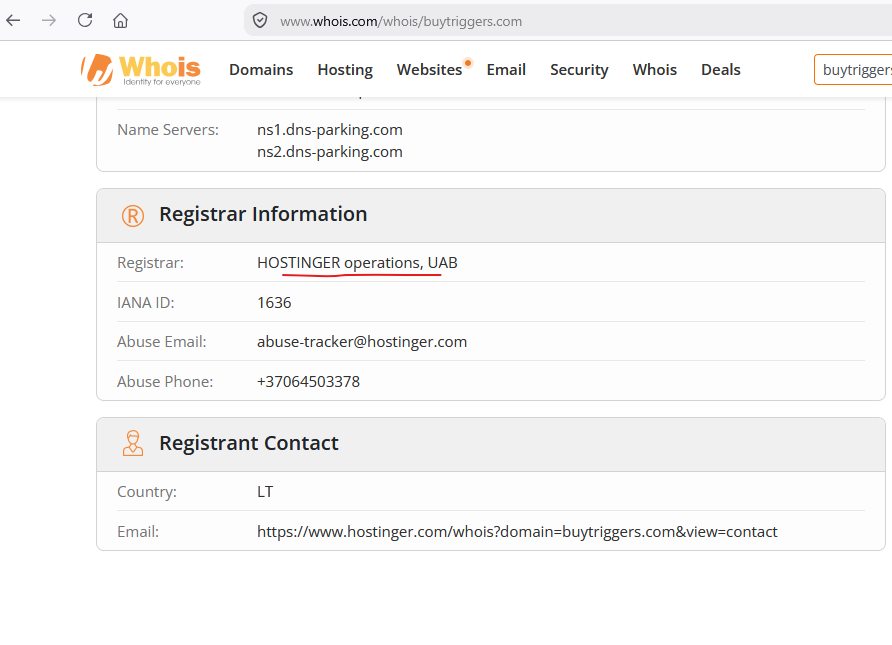The image size is (892, 645).
Task: Click the browser forward arrow
Action: tap(49, 21)
